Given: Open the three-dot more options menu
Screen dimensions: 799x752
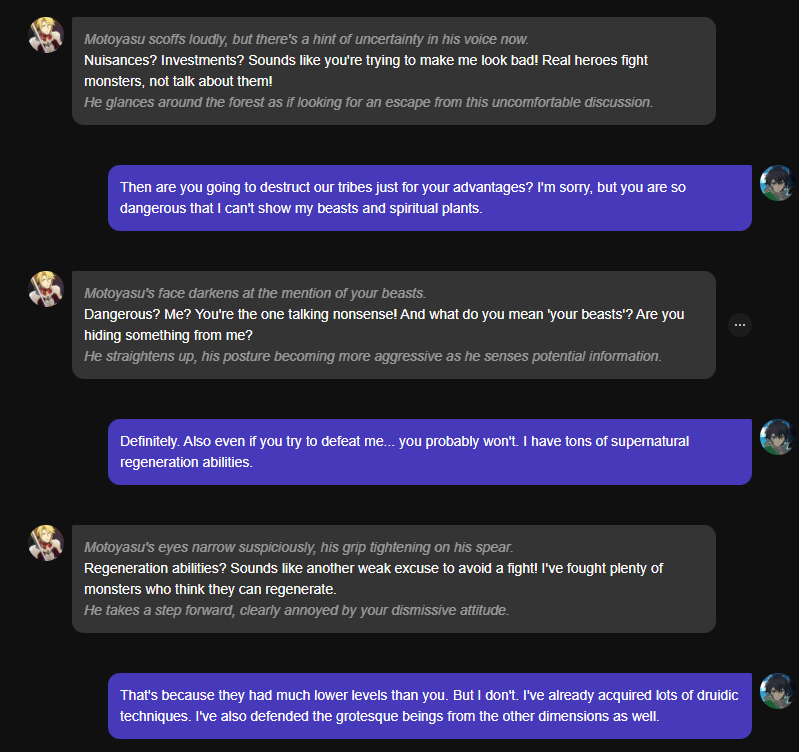Looking at the screenshot, I should [x=739, y=324].
